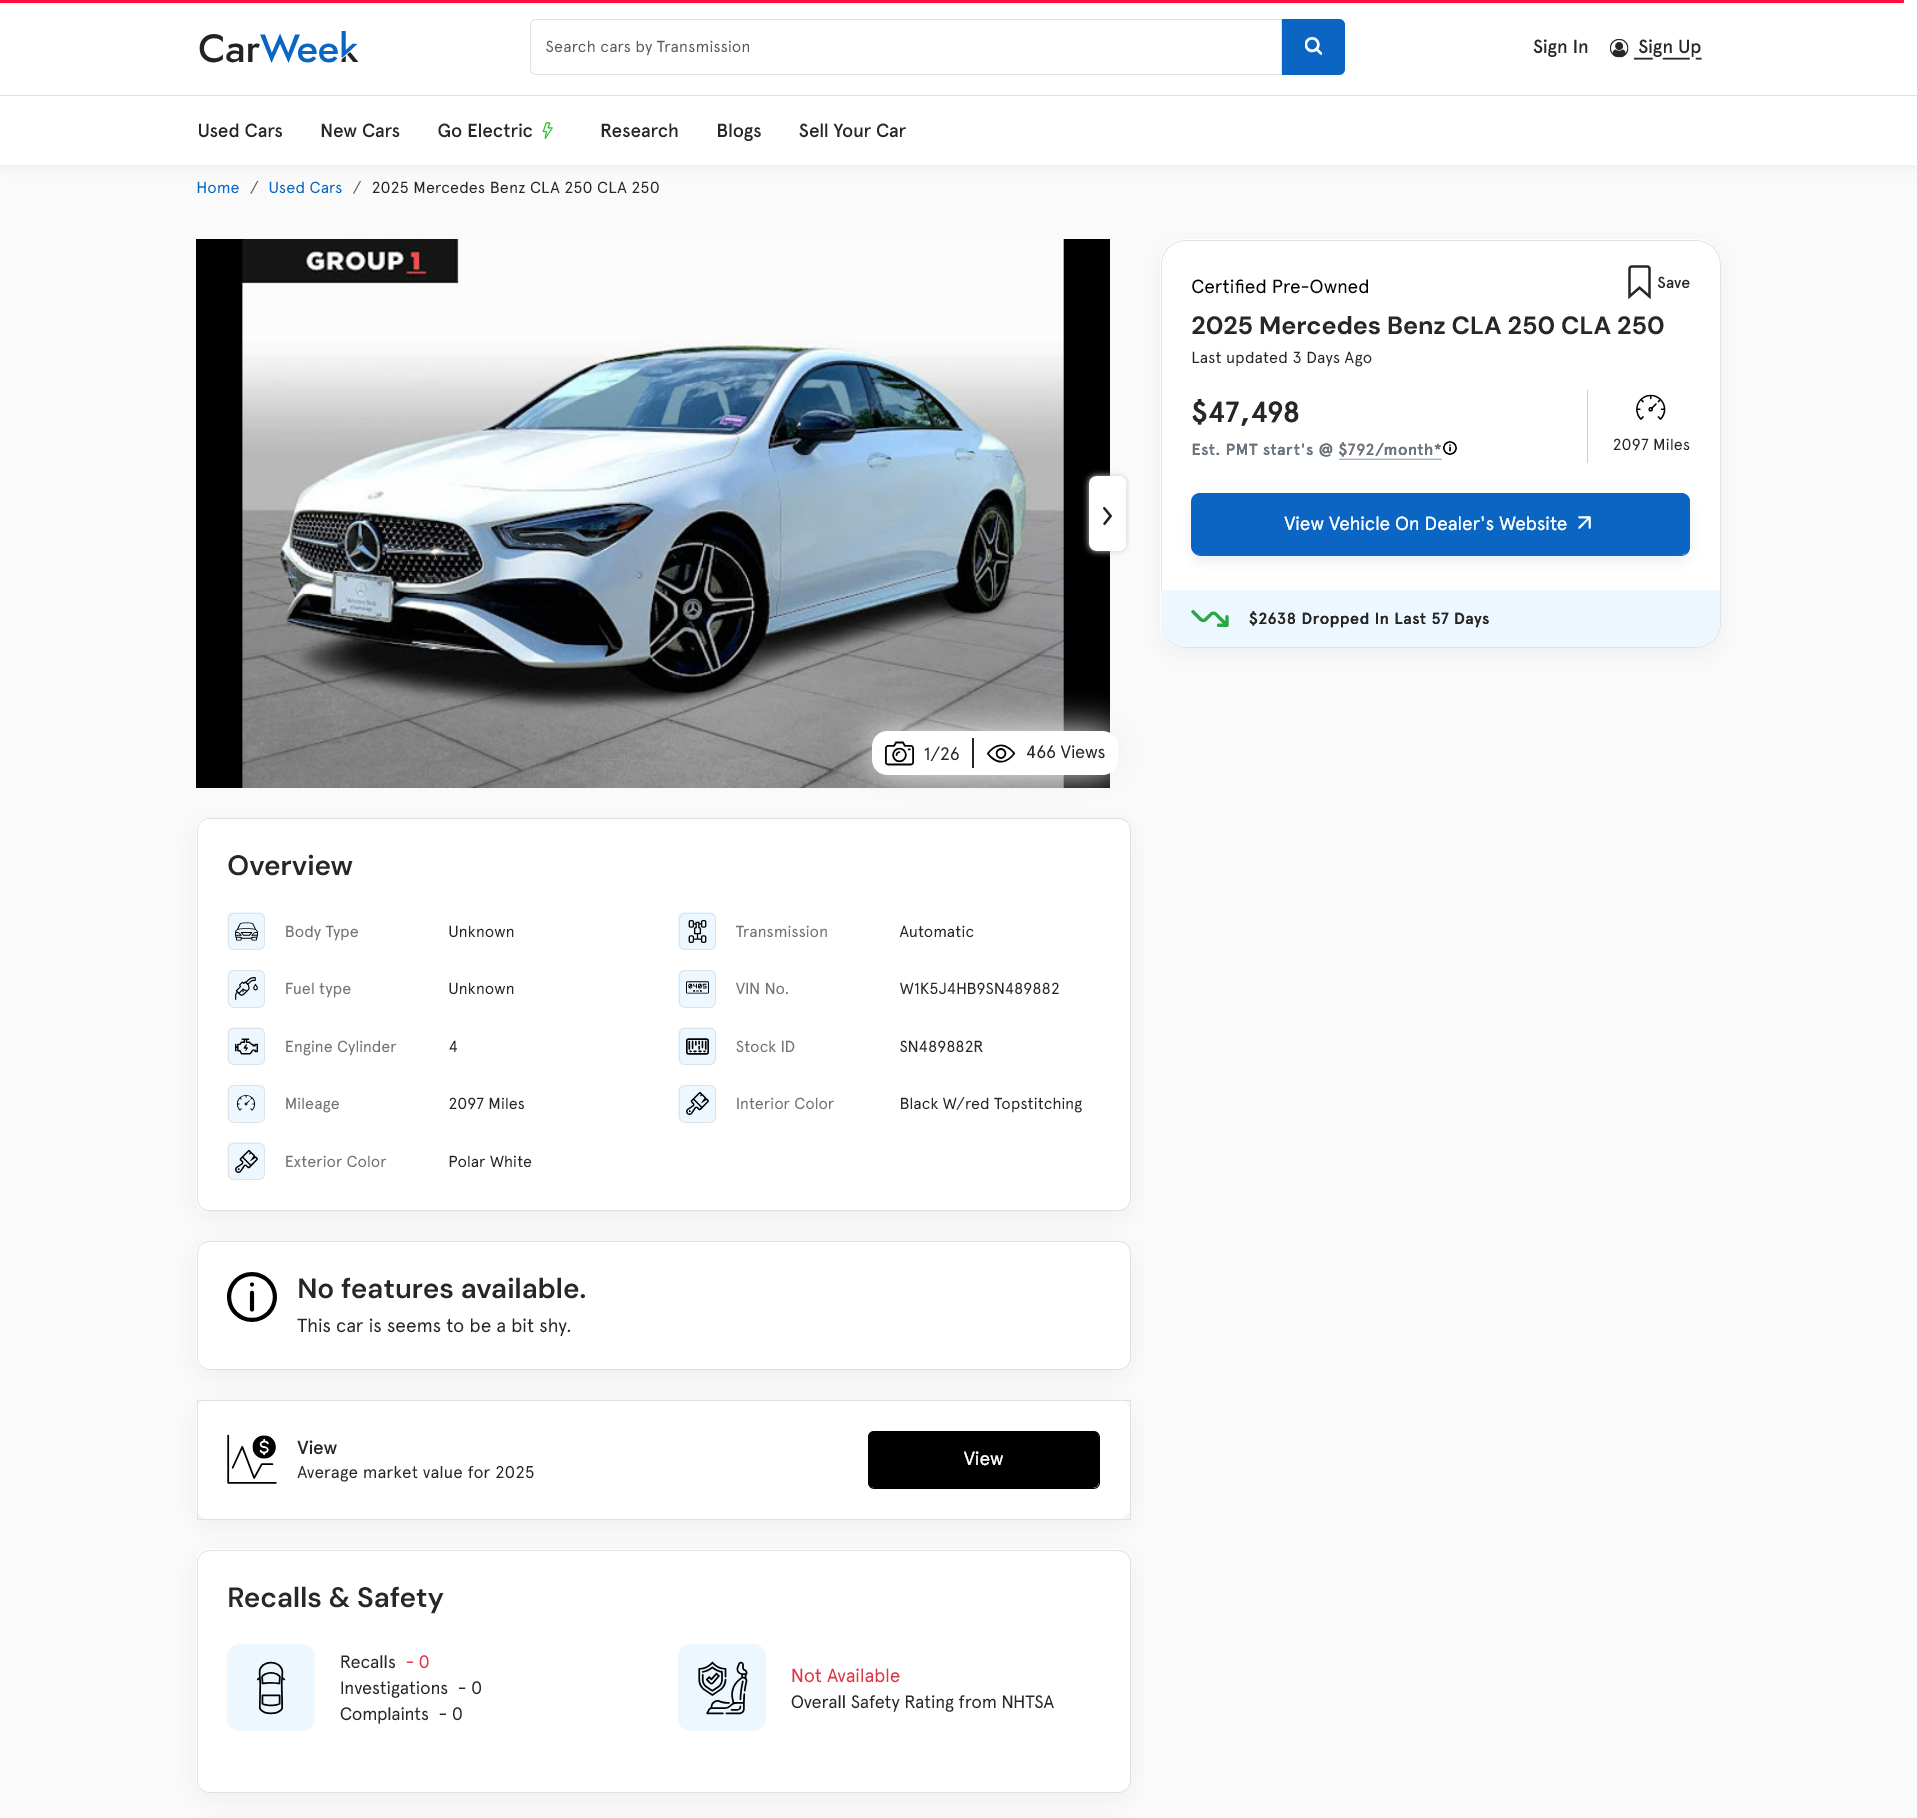Screen dimensions: 1917x1818
Task: Click the NHTSA safety rating seat icon
Action: pyautogui.click(x=722, y=1688)
